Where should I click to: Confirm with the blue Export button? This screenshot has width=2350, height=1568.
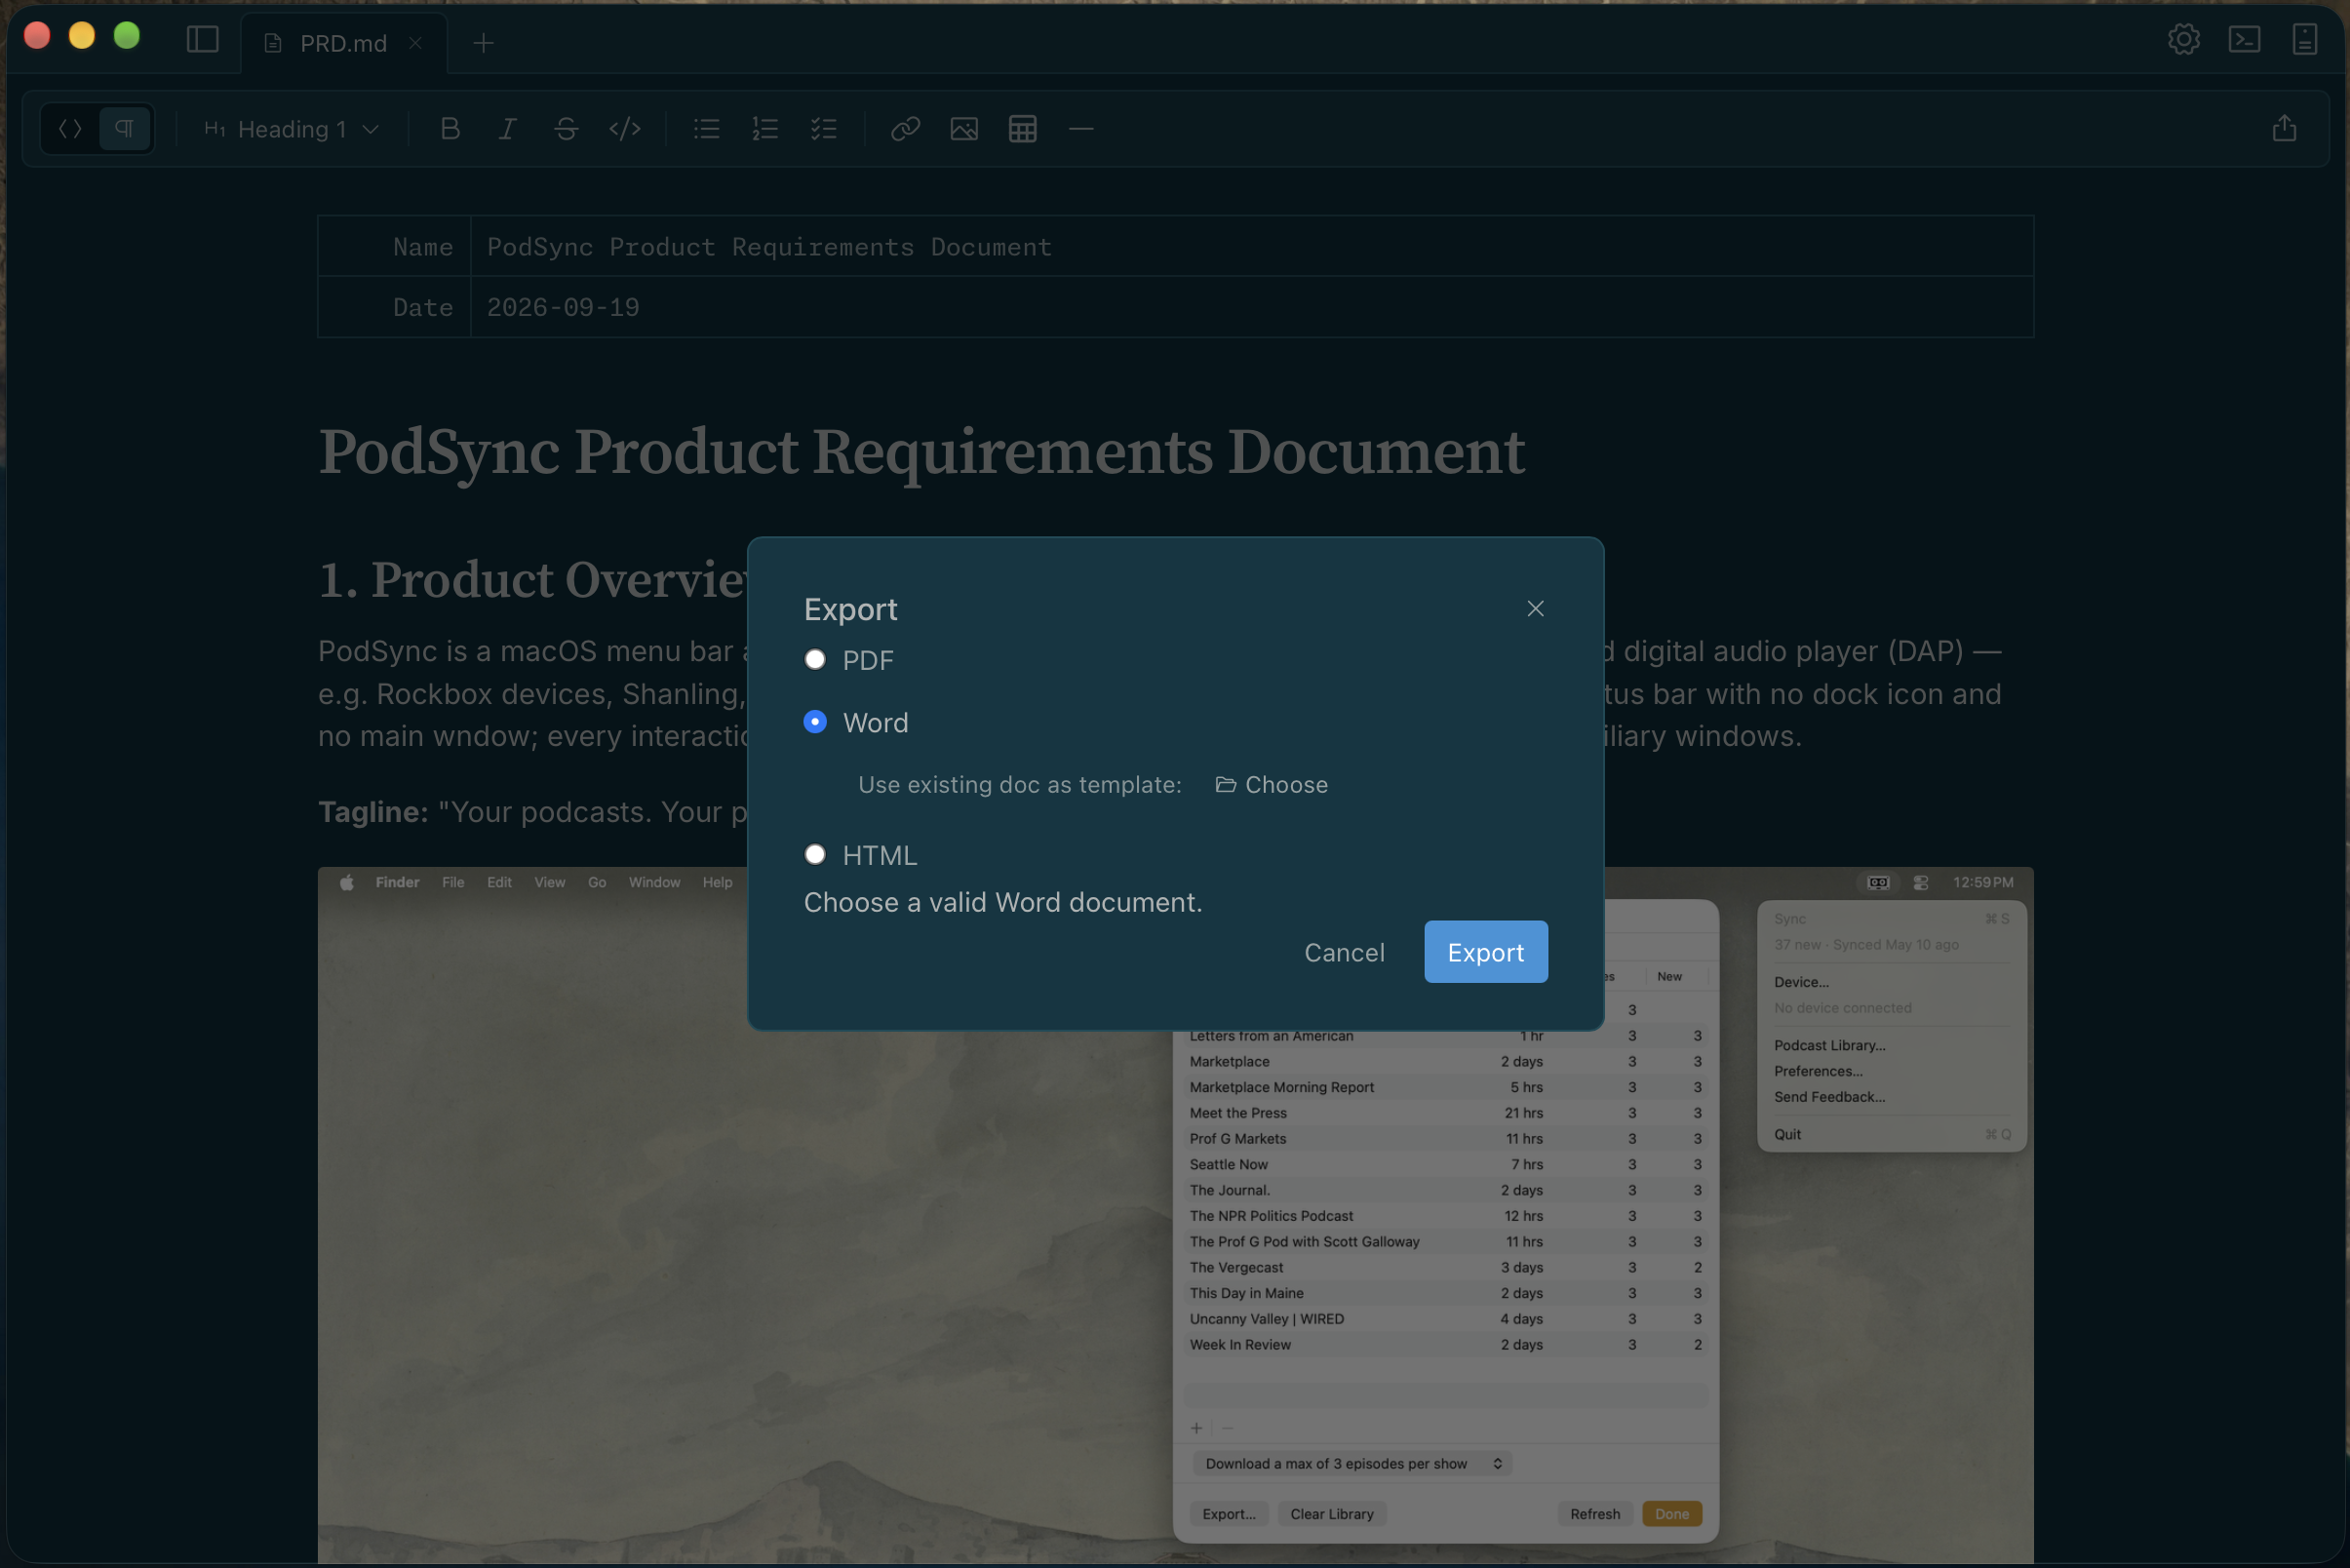click(1486, 952)
